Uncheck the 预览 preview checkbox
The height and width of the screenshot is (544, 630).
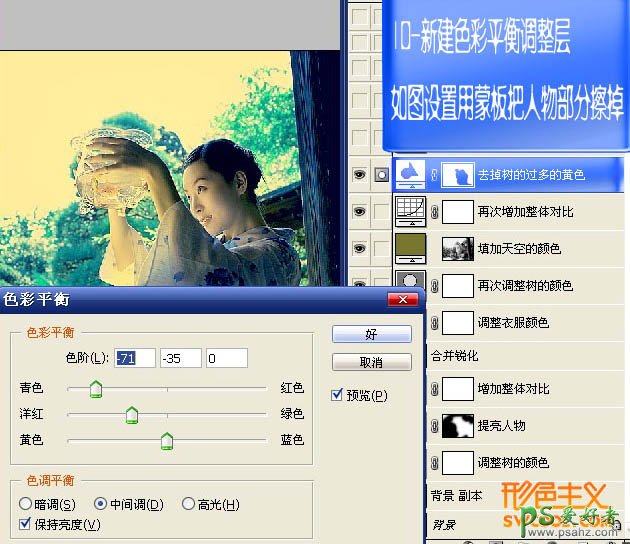pos(338,395)
